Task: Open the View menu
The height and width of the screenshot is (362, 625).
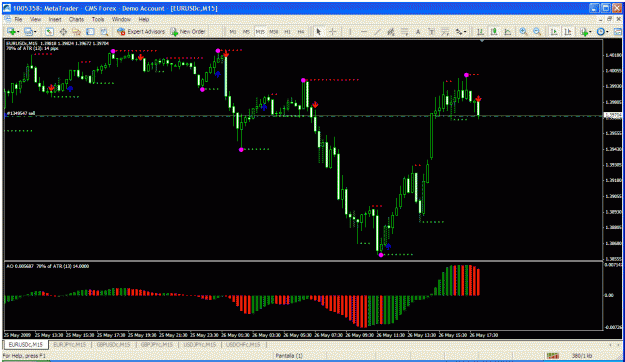Action: click(35, 19)
